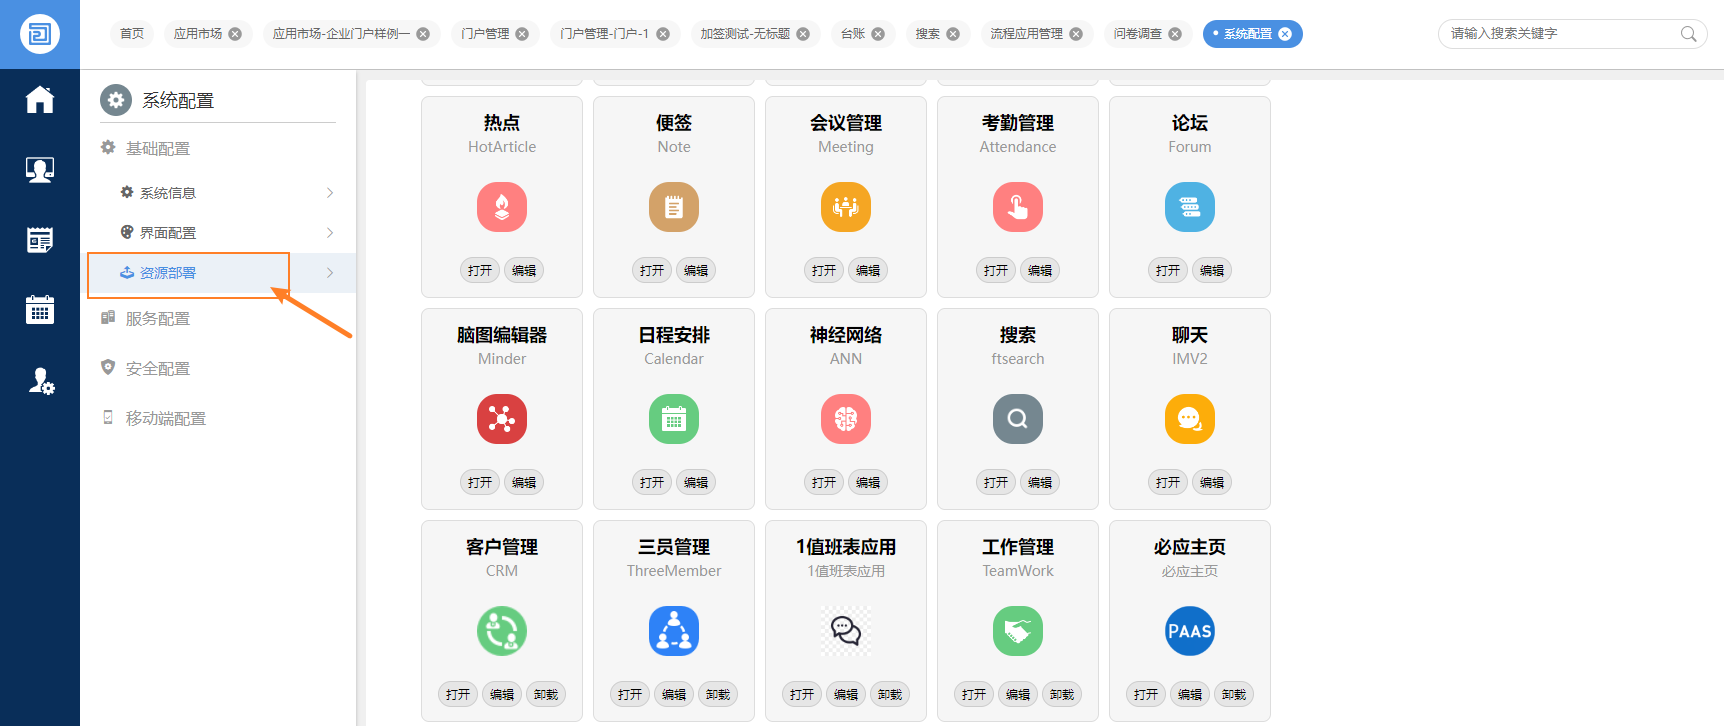Click the Minder mind-map icon
This screenshot has width=1724, height=726.
coord(502,419)
